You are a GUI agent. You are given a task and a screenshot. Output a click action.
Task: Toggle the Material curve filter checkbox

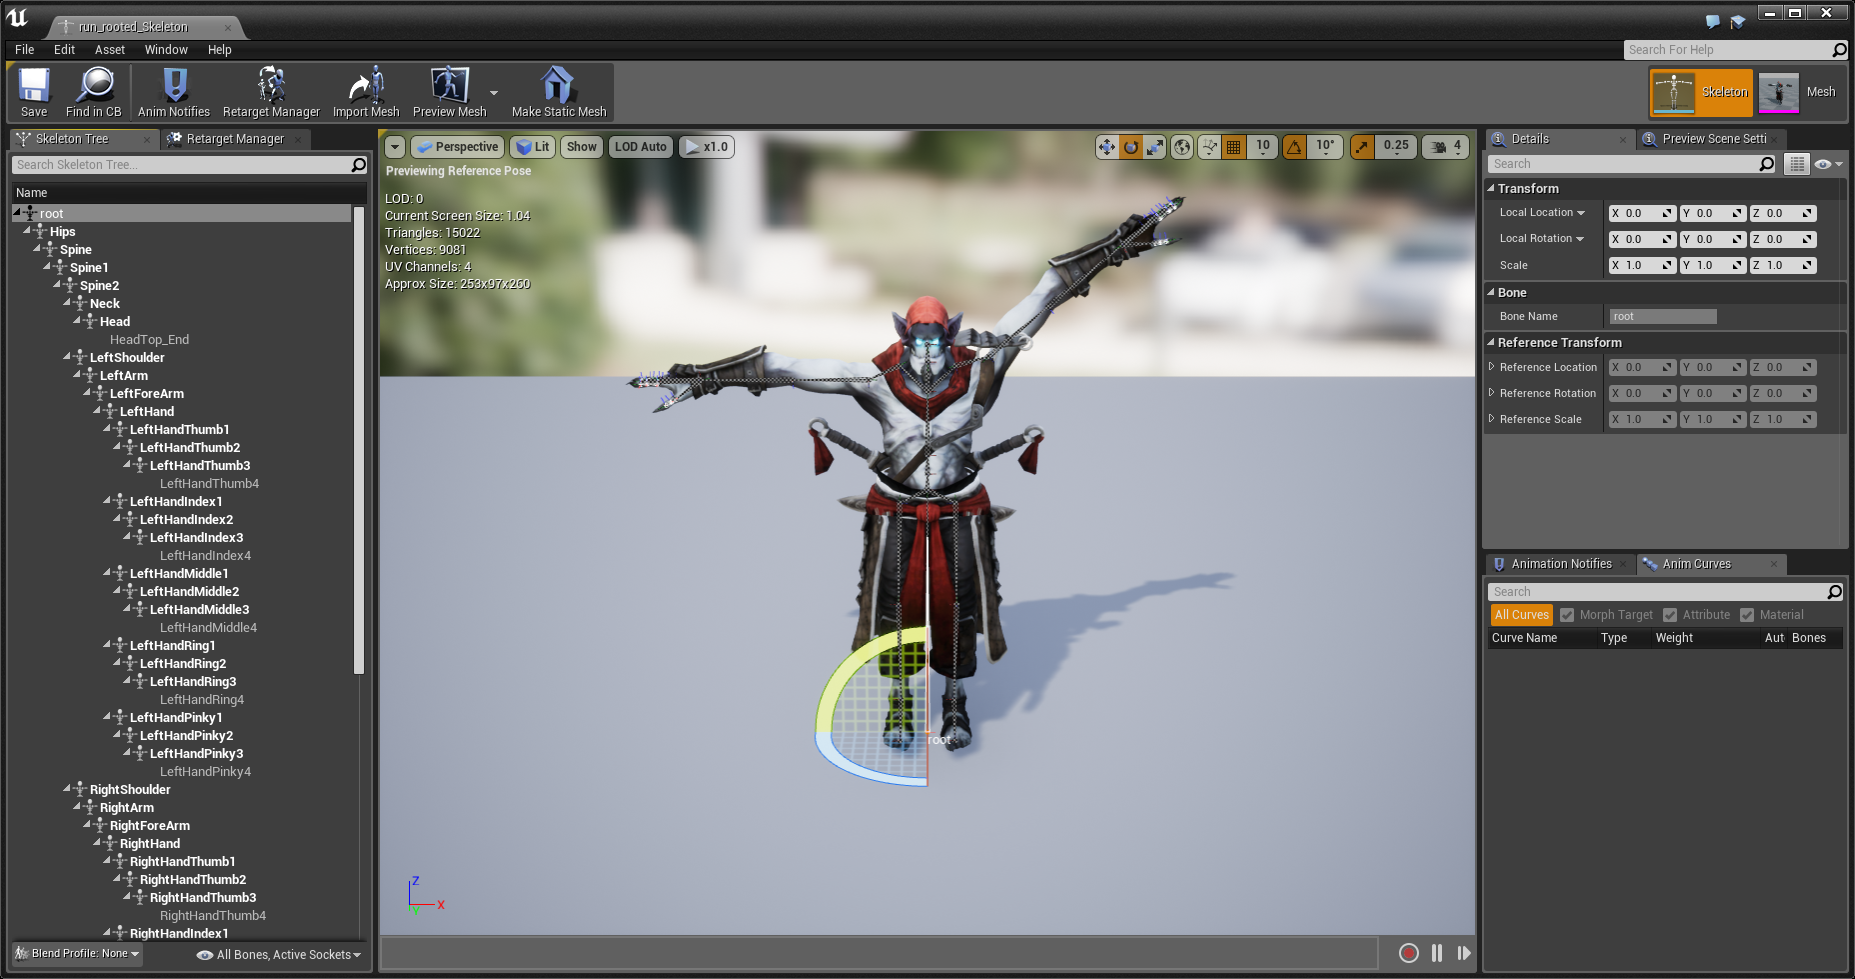[x=1747, y=615]
